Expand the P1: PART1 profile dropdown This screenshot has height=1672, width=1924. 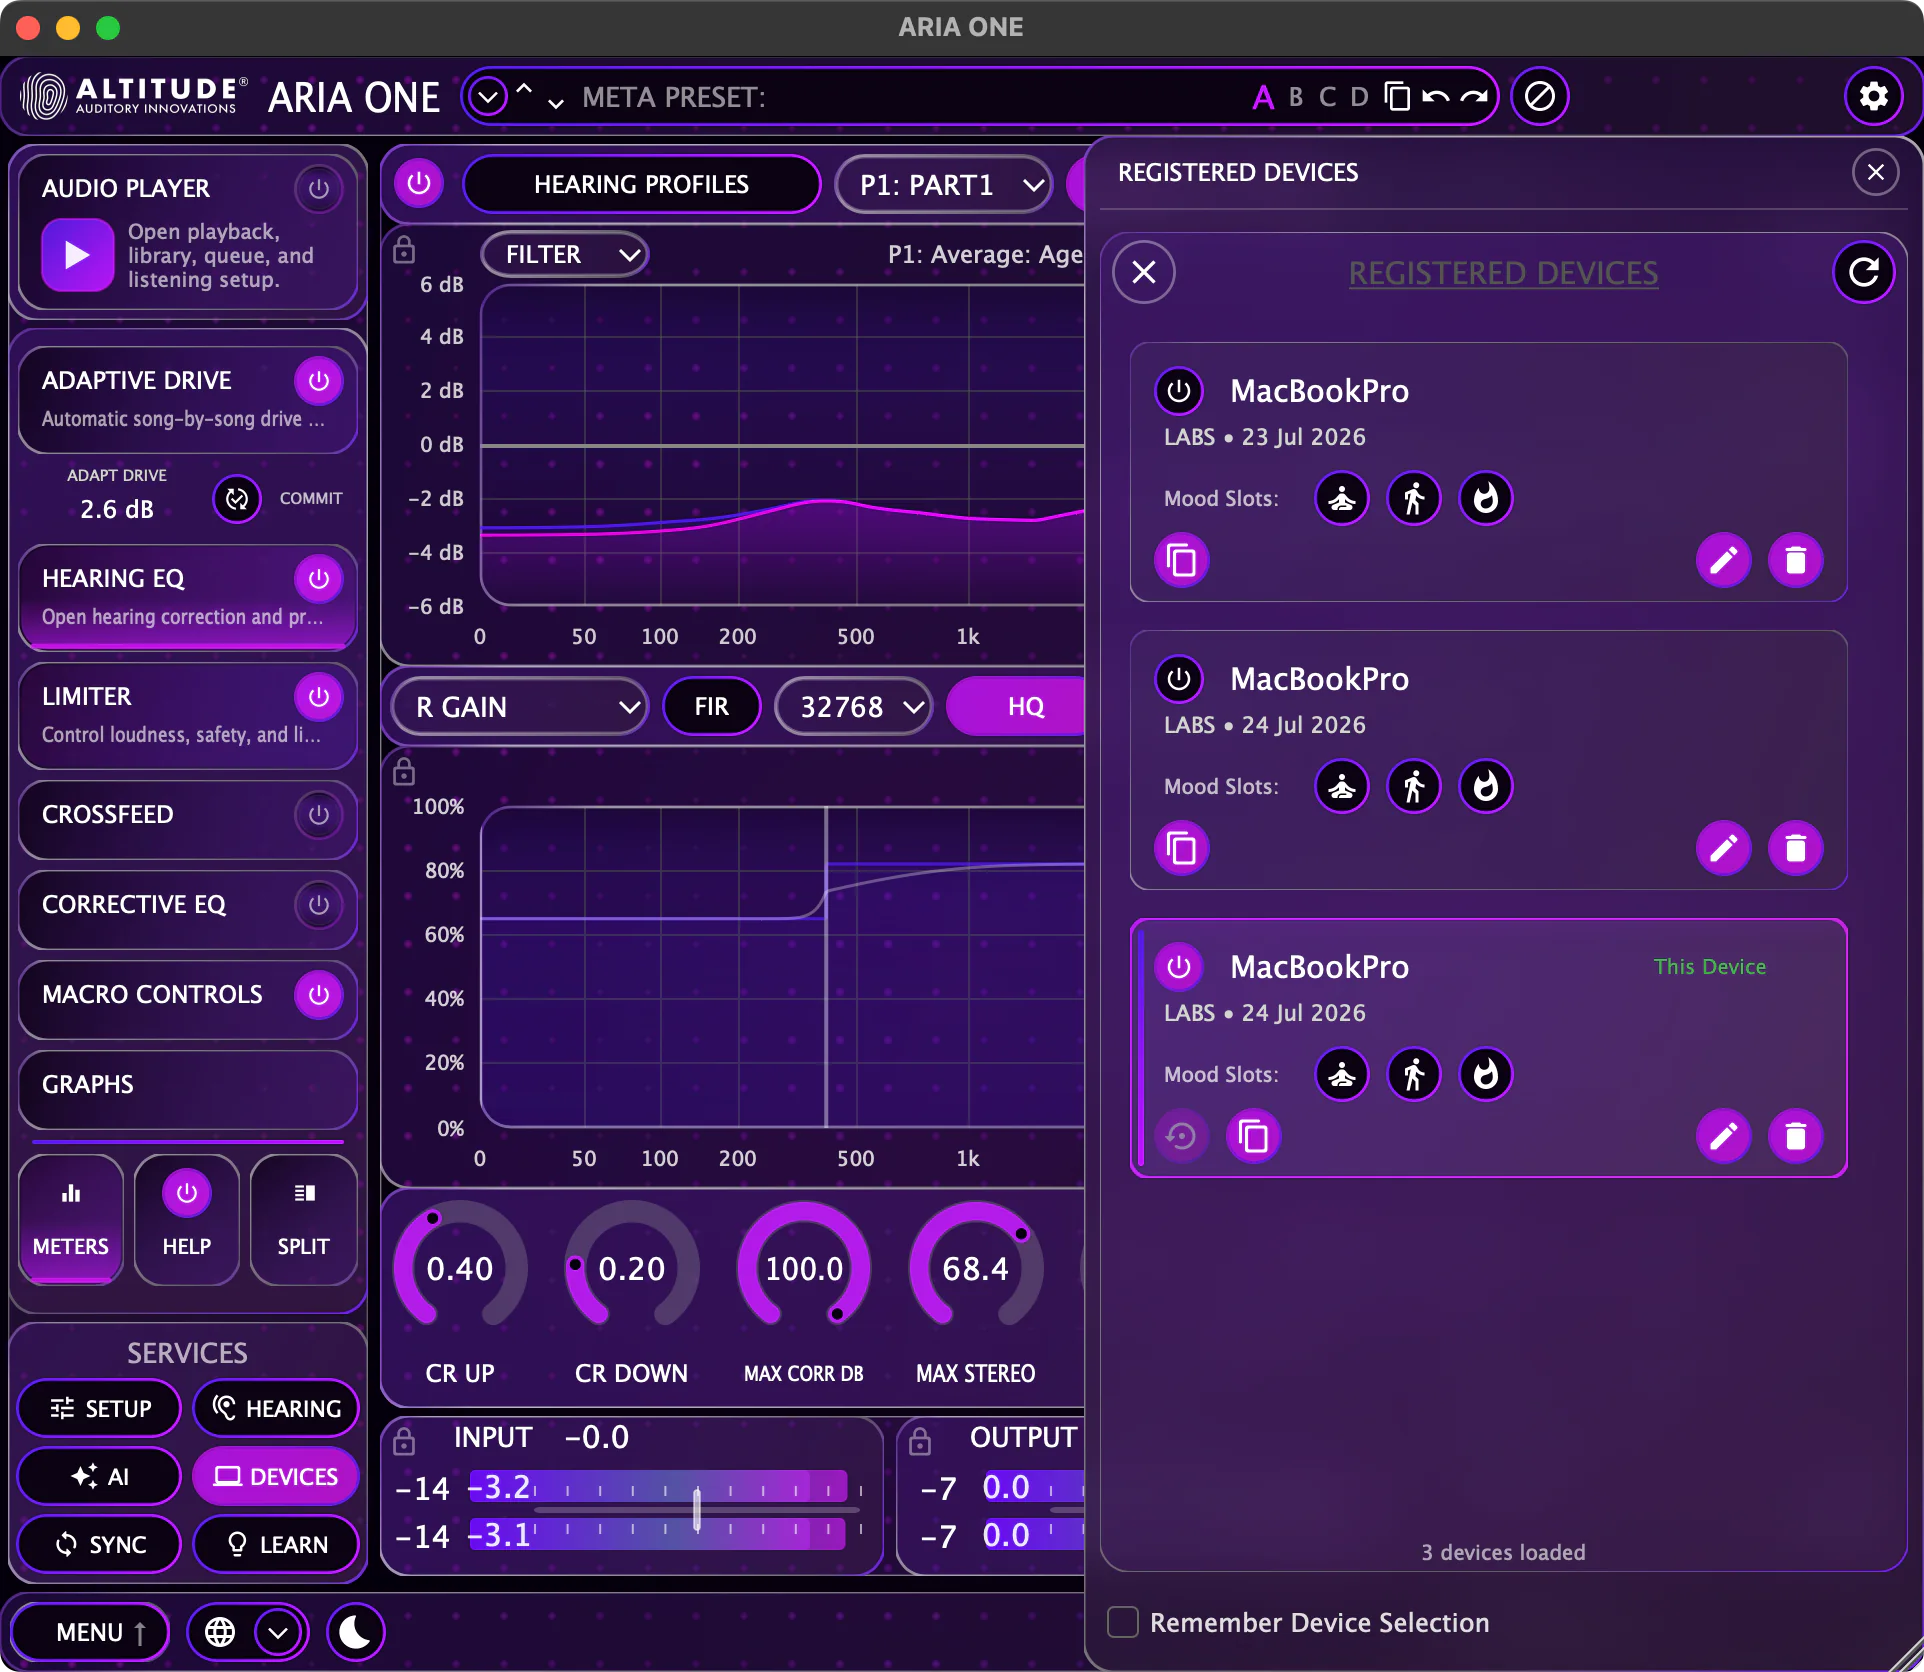(944, 184)
